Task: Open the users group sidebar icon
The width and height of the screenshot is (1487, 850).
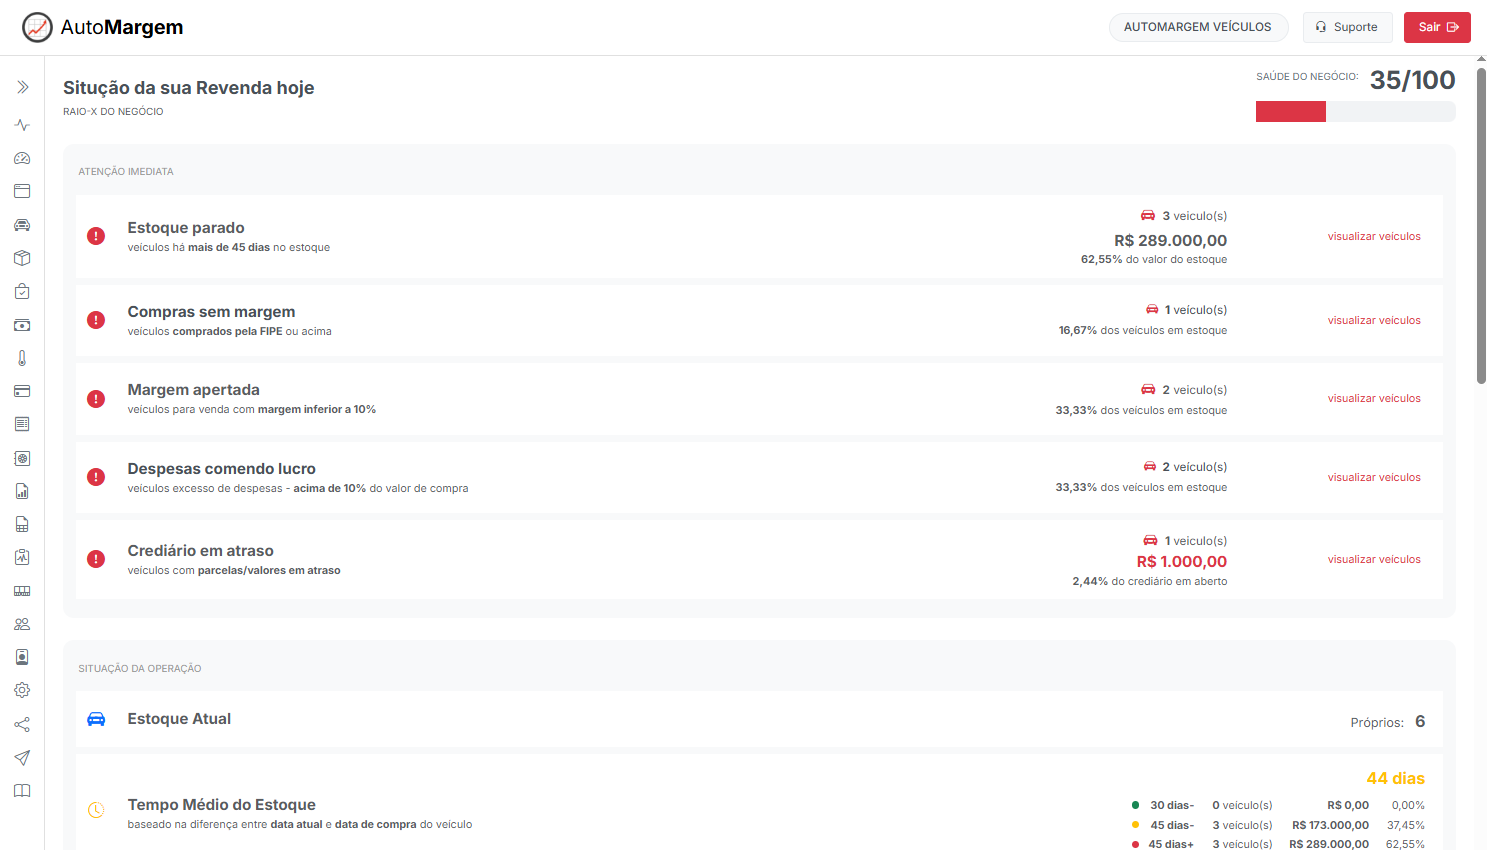Action: (22, 624)
